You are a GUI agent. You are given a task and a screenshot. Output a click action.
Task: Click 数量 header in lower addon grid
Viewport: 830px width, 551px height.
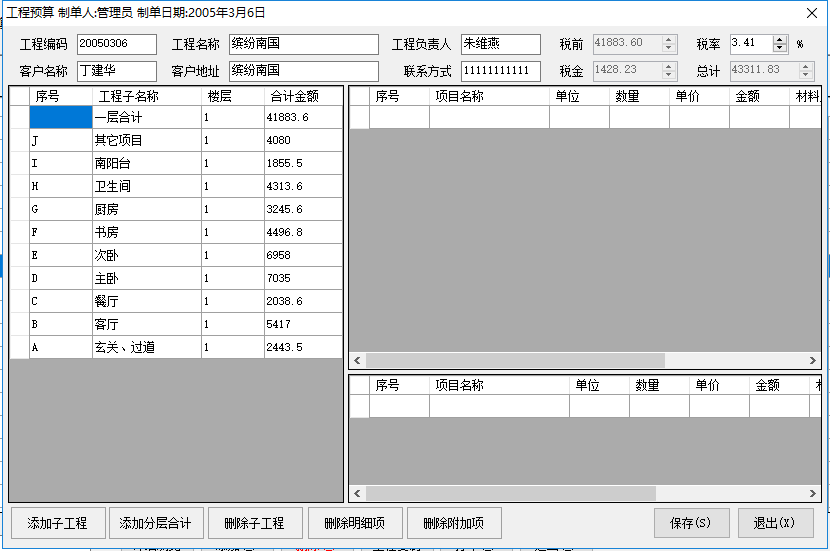659,385
